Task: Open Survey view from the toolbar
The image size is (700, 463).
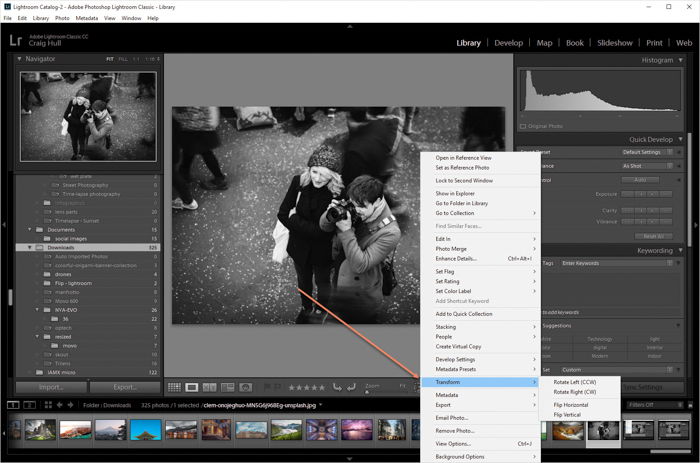Action: pyautogui.click(x=227, y=387)
